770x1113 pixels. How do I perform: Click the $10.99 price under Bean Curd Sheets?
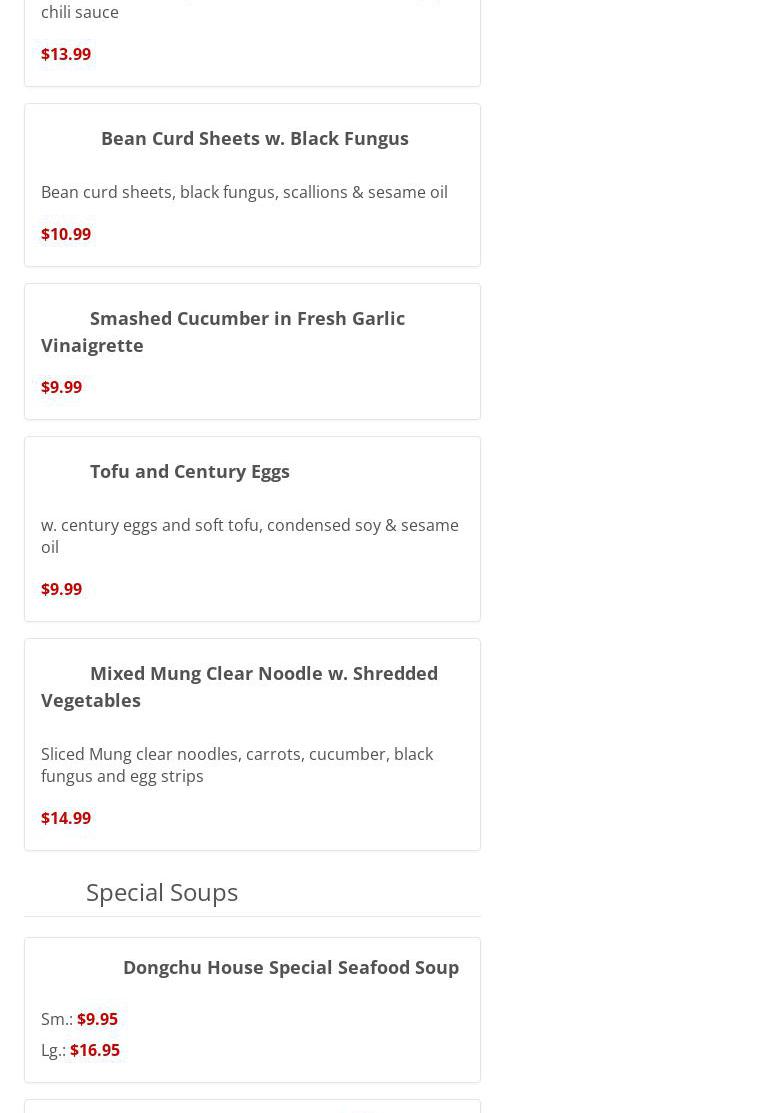coord(66,234)
